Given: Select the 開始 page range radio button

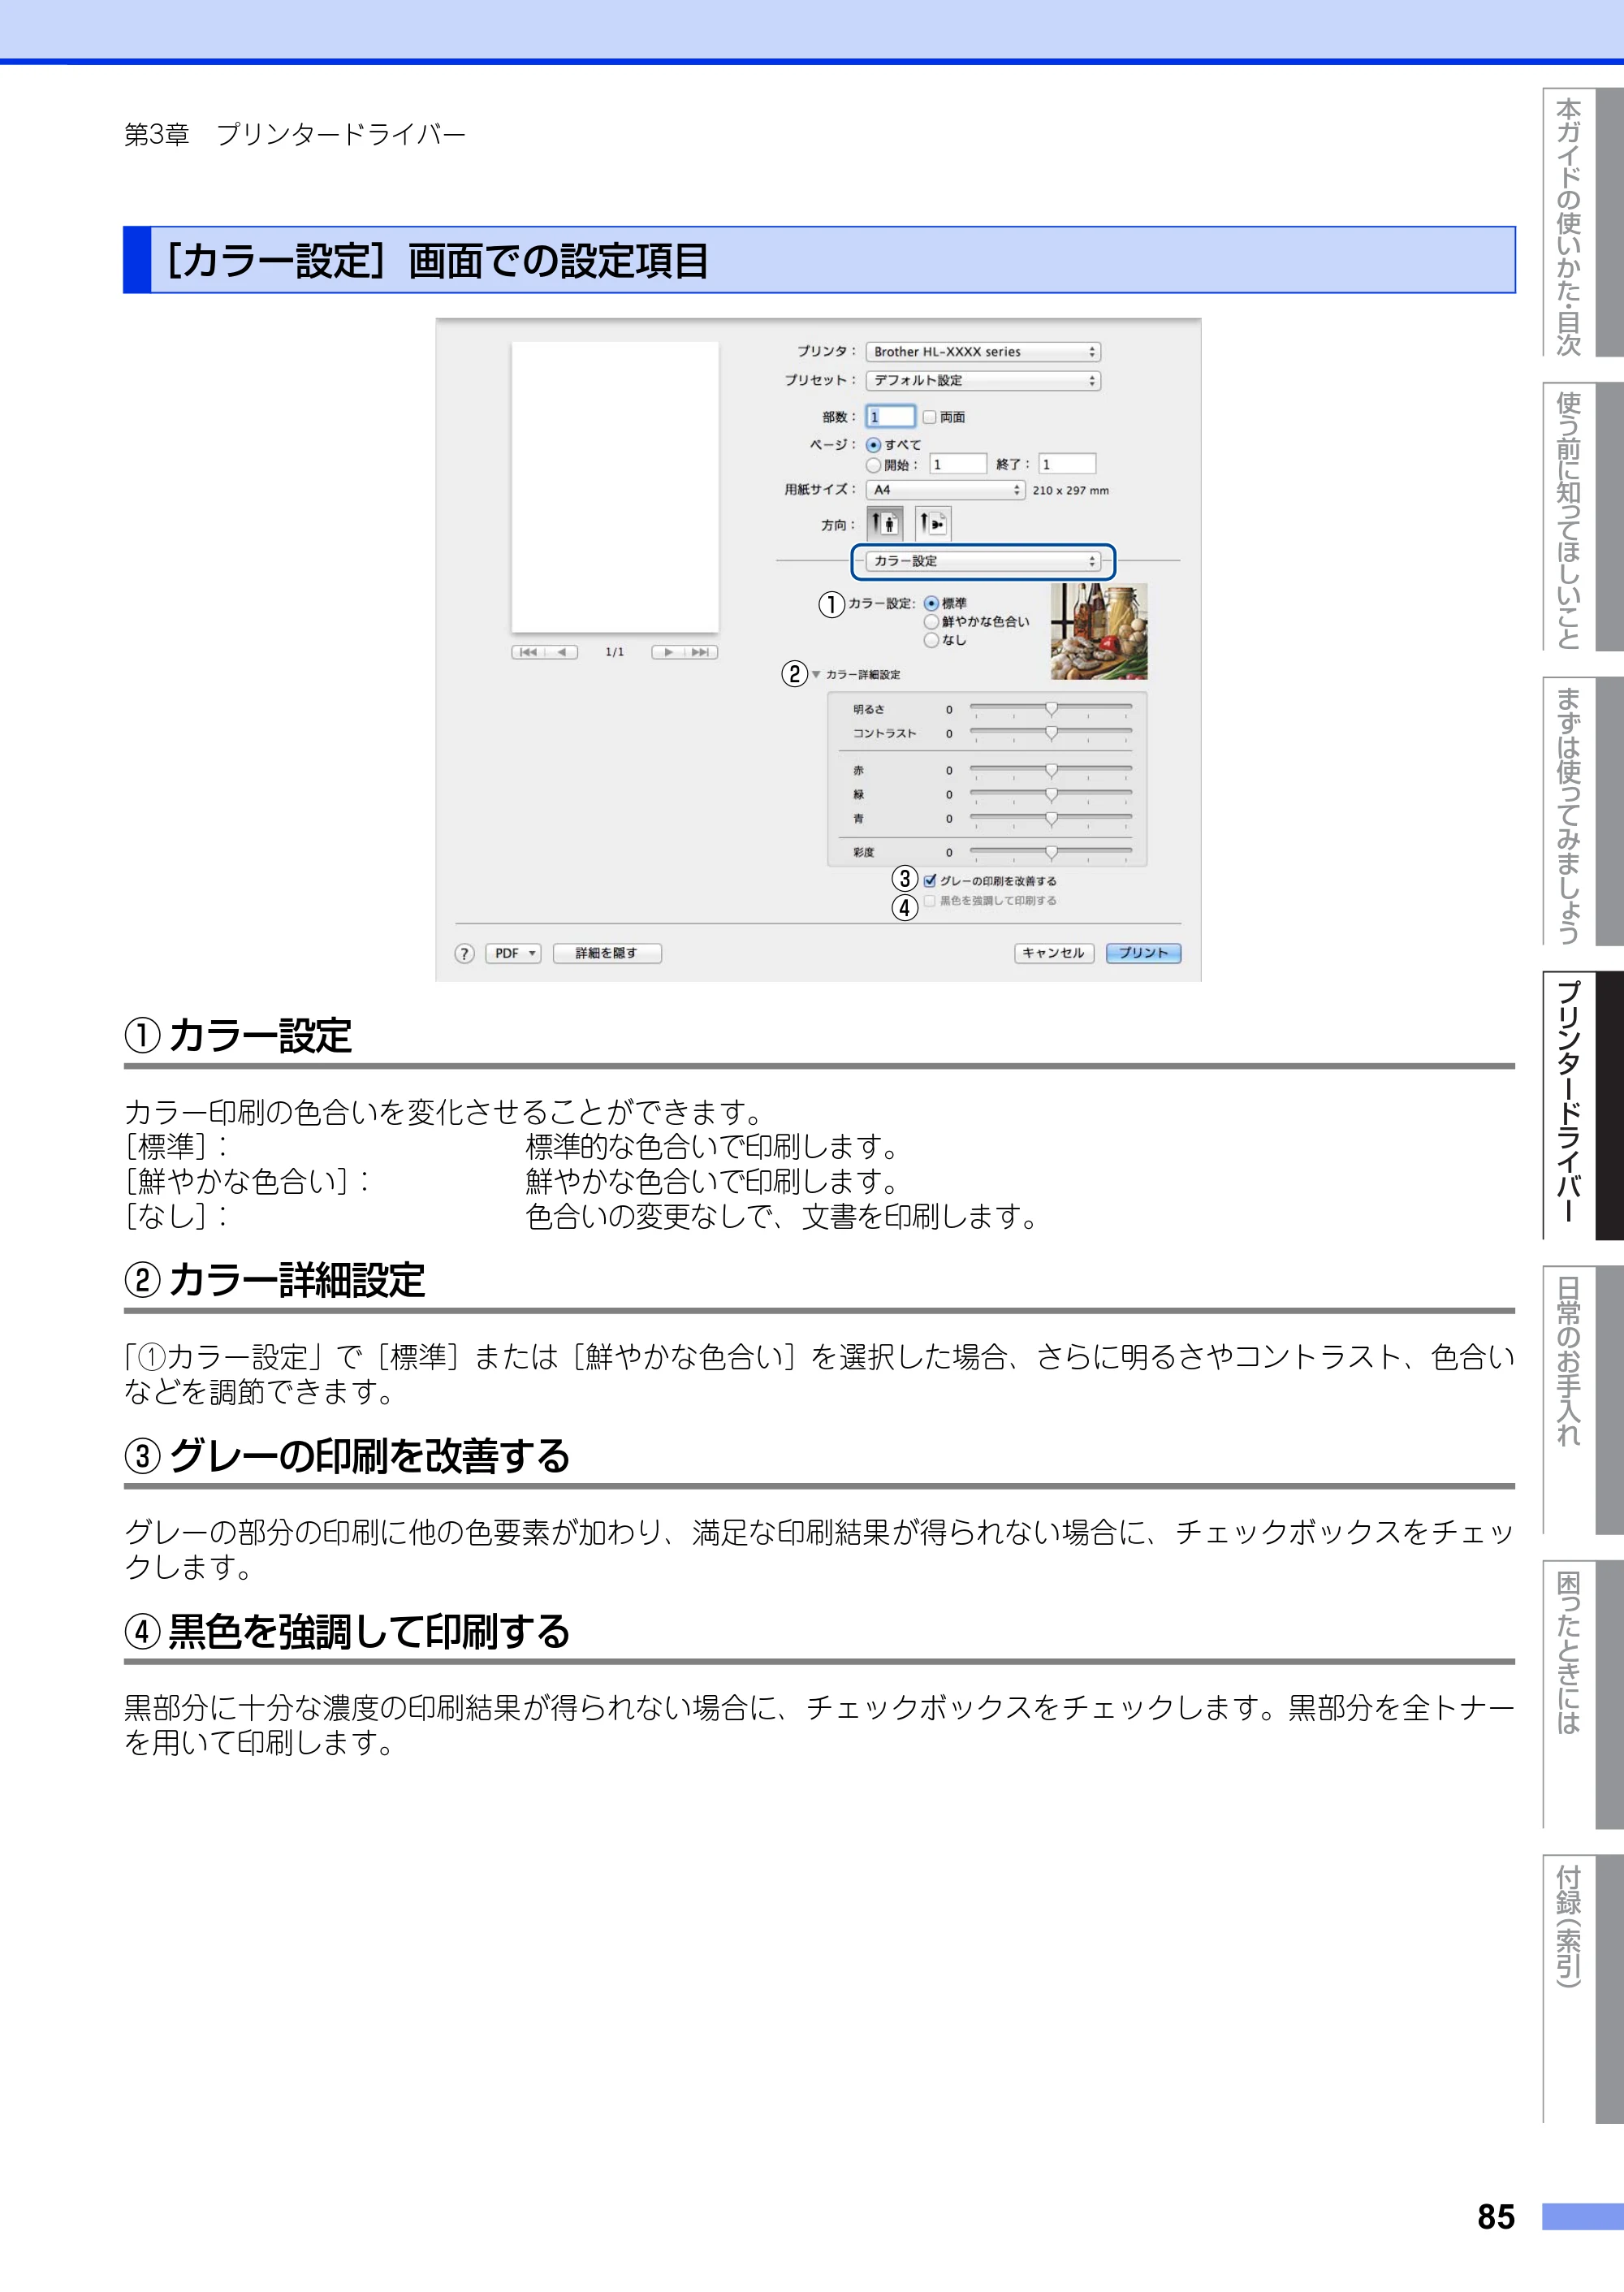Looking at the screenshot, I should pos(873,465).
